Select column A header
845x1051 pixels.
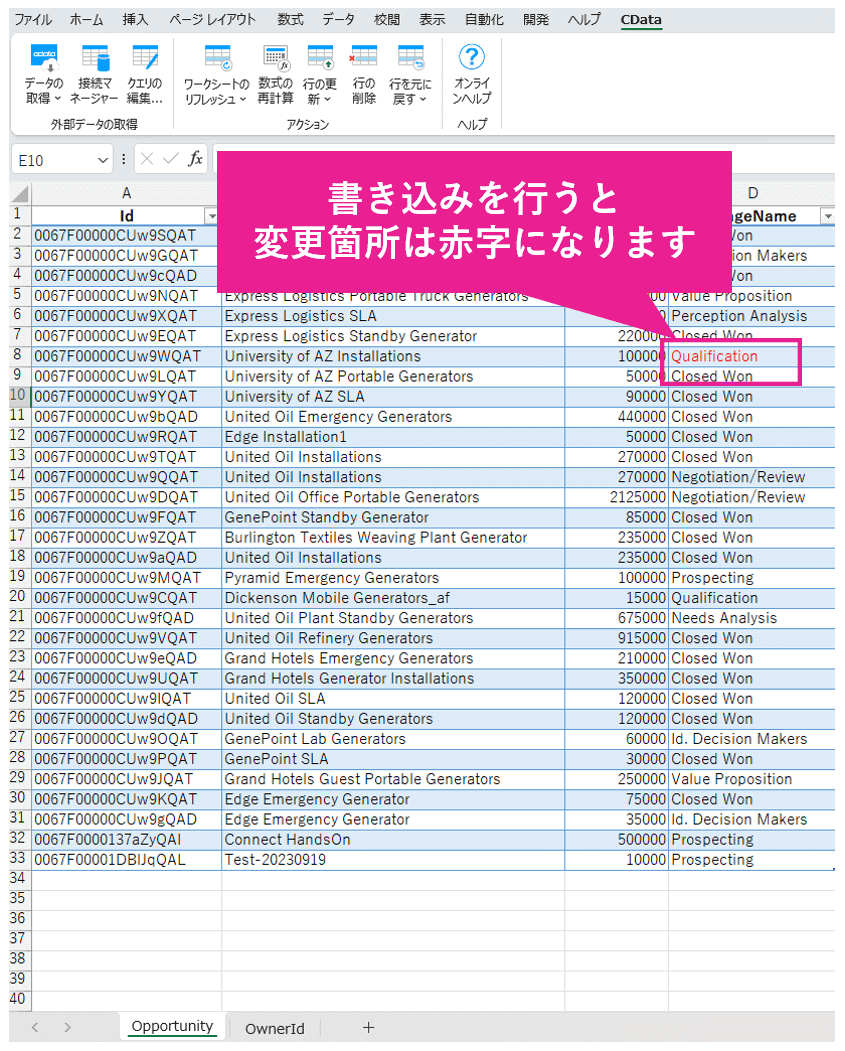pyautogui.click(x=126, y=193)
